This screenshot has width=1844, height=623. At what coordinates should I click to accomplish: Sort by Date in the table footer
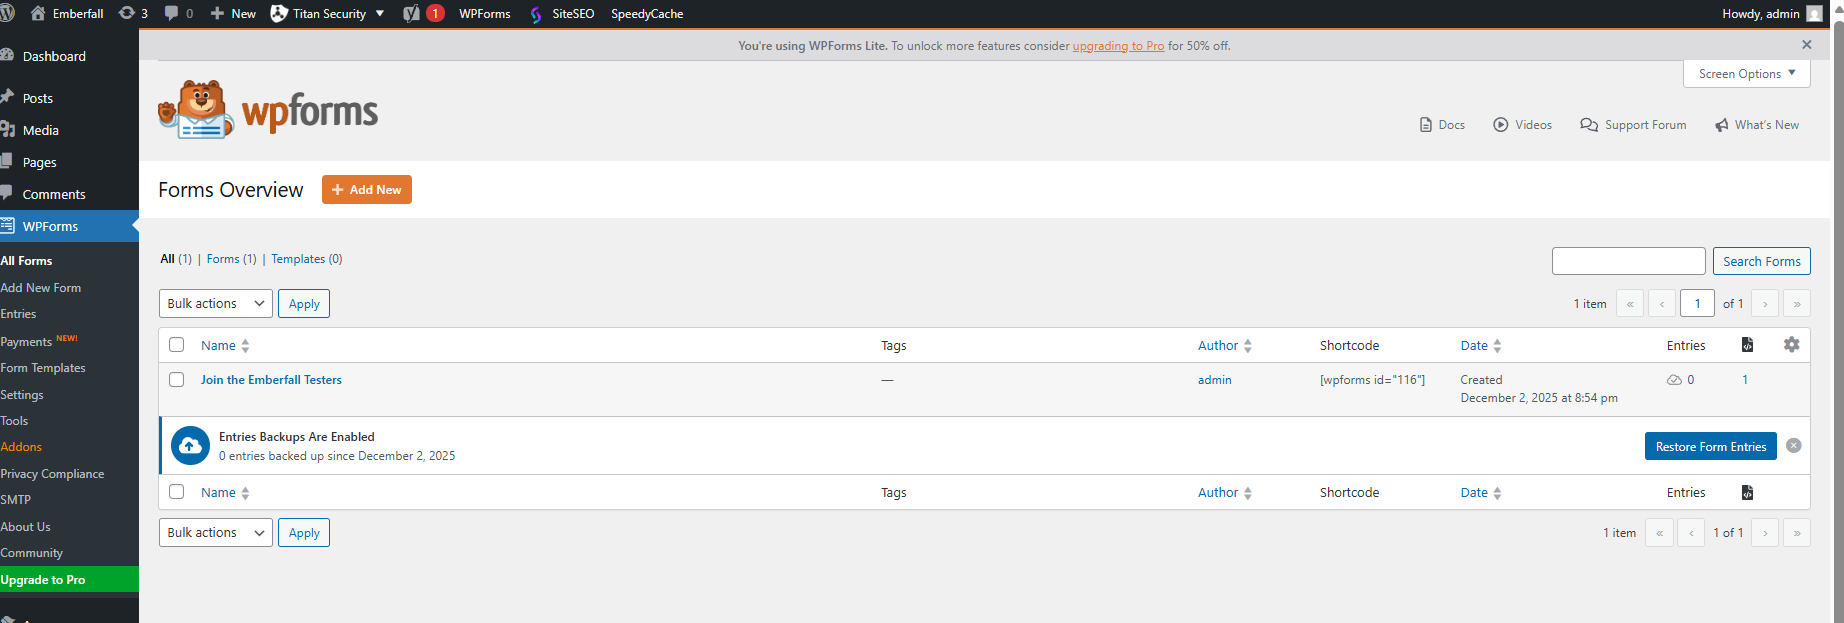click(x=1481, y=492)
